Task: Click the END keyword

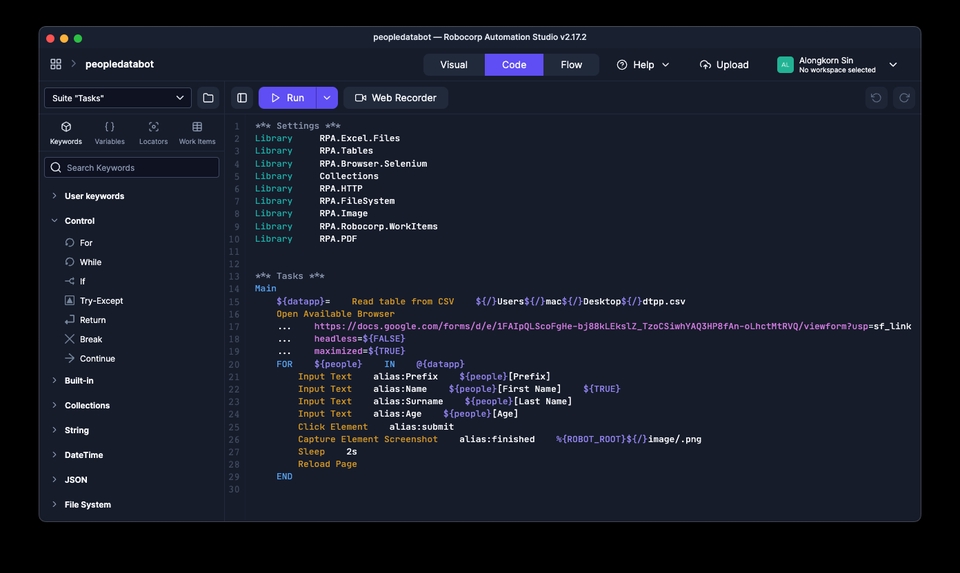Action: click(x=284, y=476)
